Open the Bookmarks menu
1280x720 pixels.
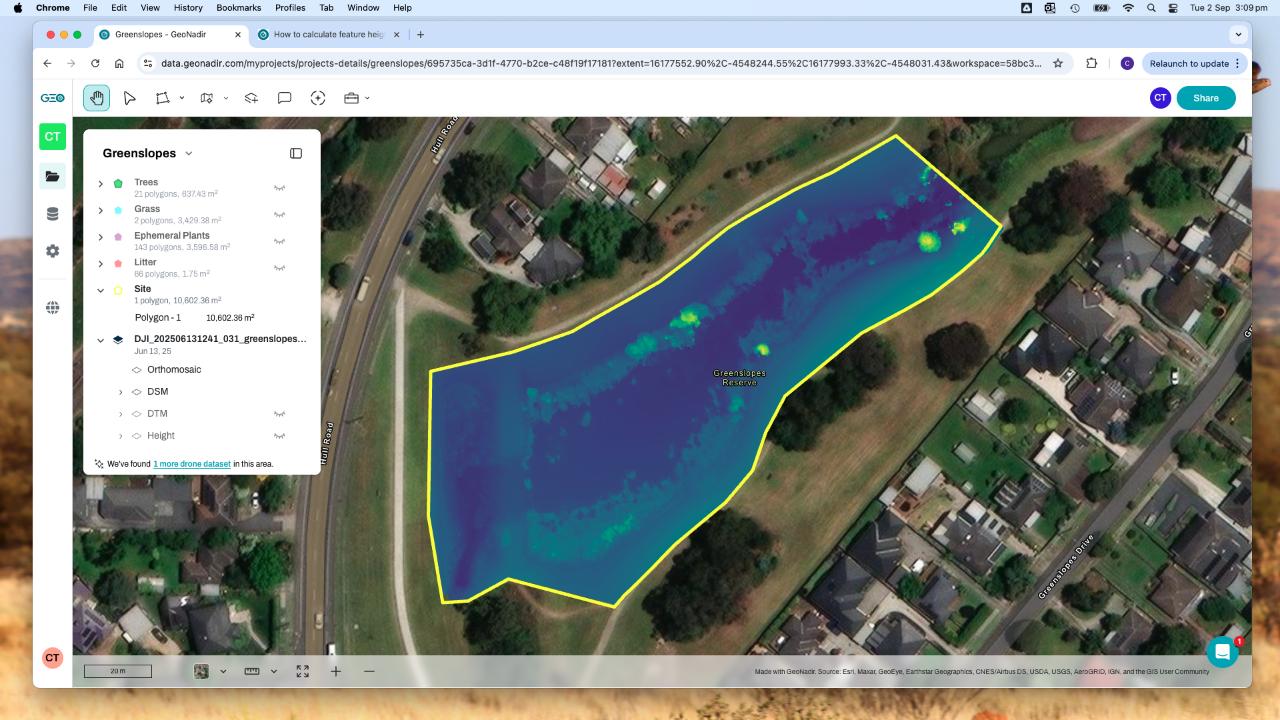click(x=239, y=8)
